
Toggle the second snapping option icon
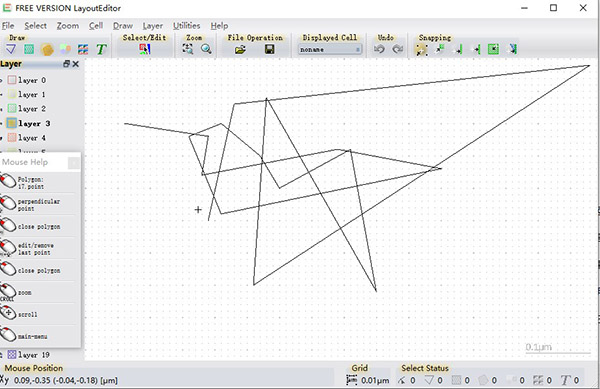440,49
